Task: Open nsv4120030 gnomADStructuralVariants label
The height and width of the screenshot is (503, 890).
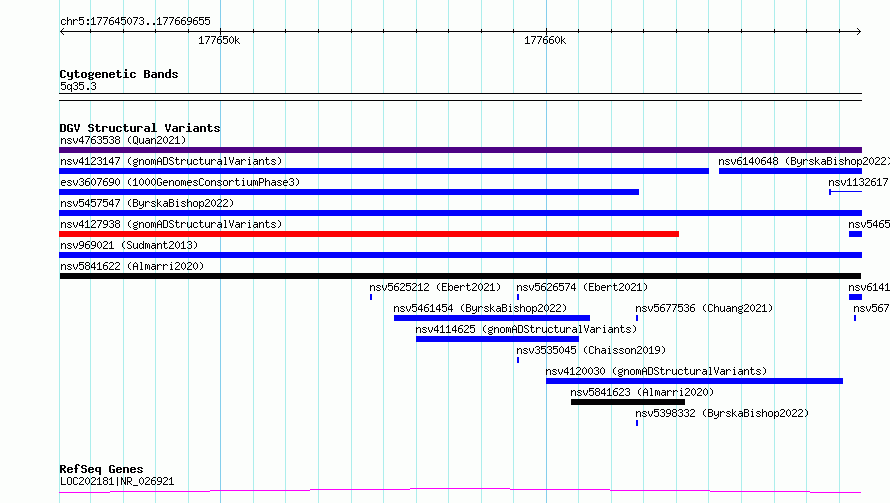Action: [656, 371]
